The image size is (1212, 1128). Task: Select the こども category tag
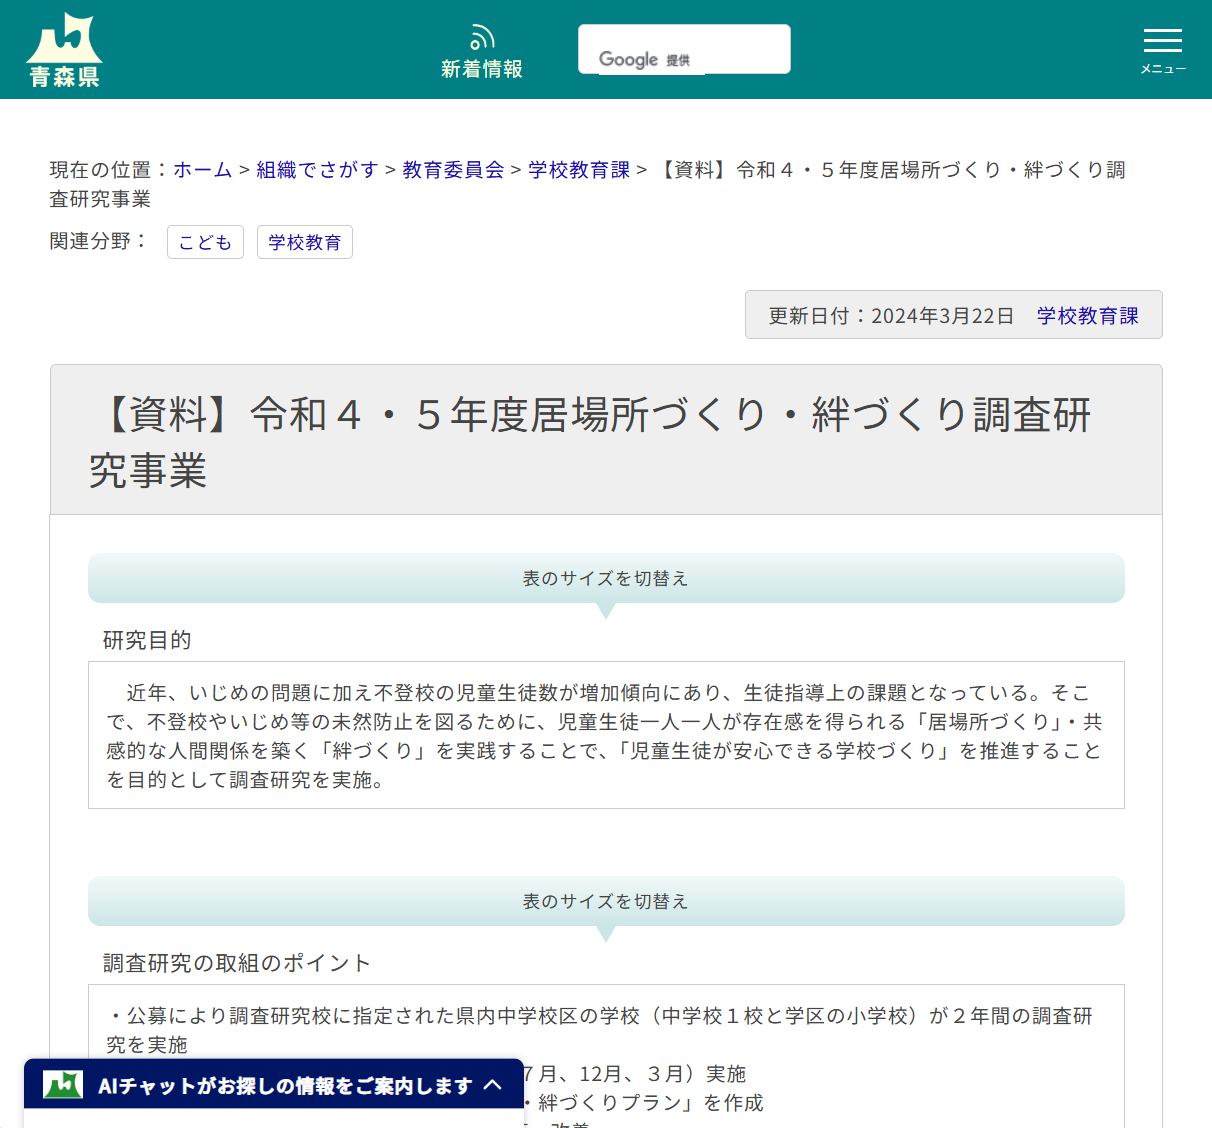[x=205, y=241]
